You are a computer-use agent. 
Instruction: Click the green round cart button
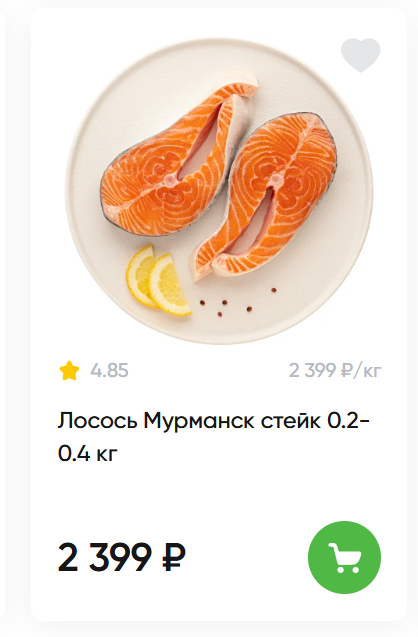tap(344, 557)
